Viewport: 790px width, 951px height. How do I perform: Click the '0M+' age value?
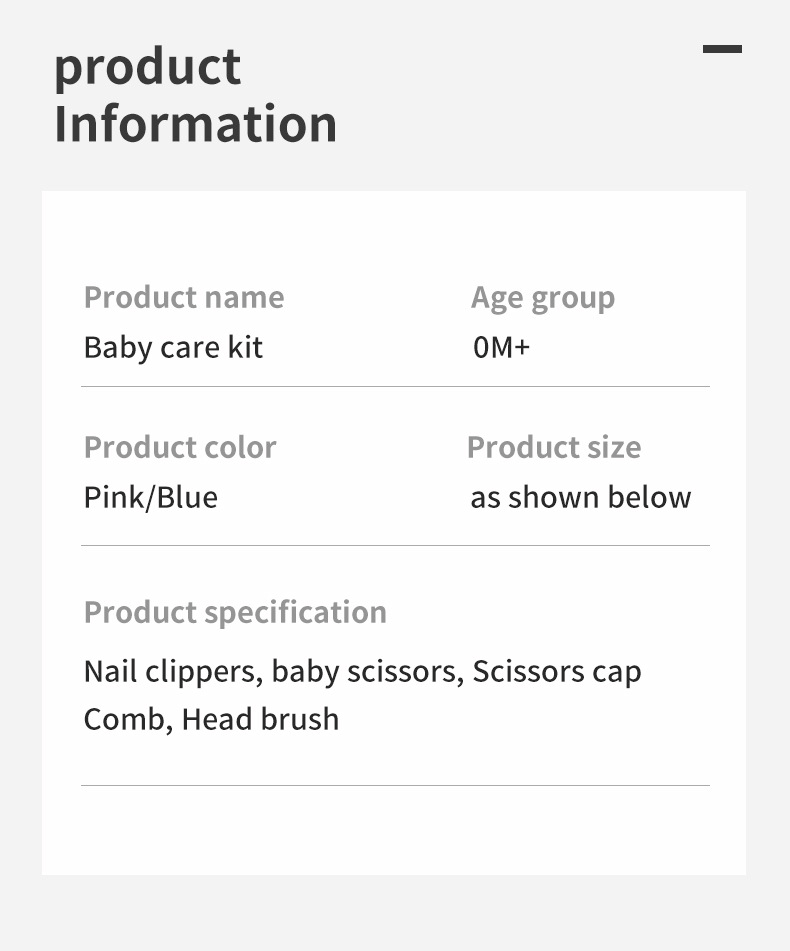point(501,348)
